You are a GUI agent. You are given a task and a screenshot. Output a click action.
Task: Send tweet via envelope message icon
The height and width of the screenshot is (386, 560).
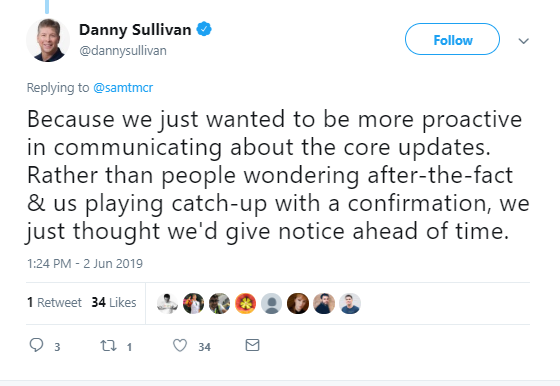point(252,345)
